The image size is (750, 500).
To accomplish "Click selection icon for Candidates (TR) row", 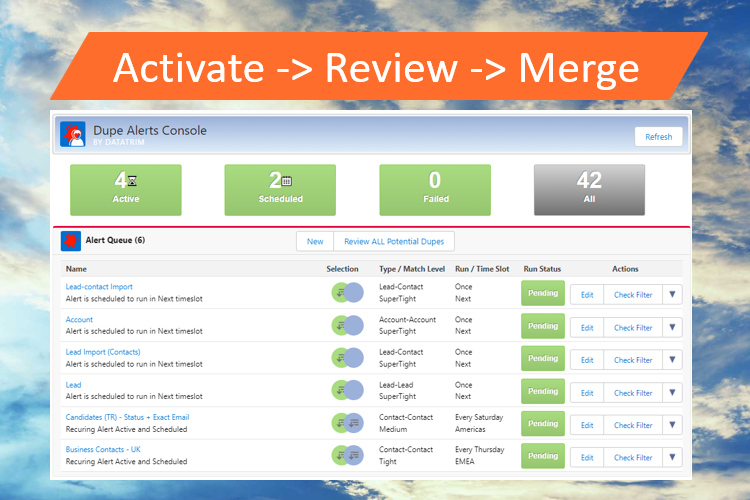I will 348,424.
